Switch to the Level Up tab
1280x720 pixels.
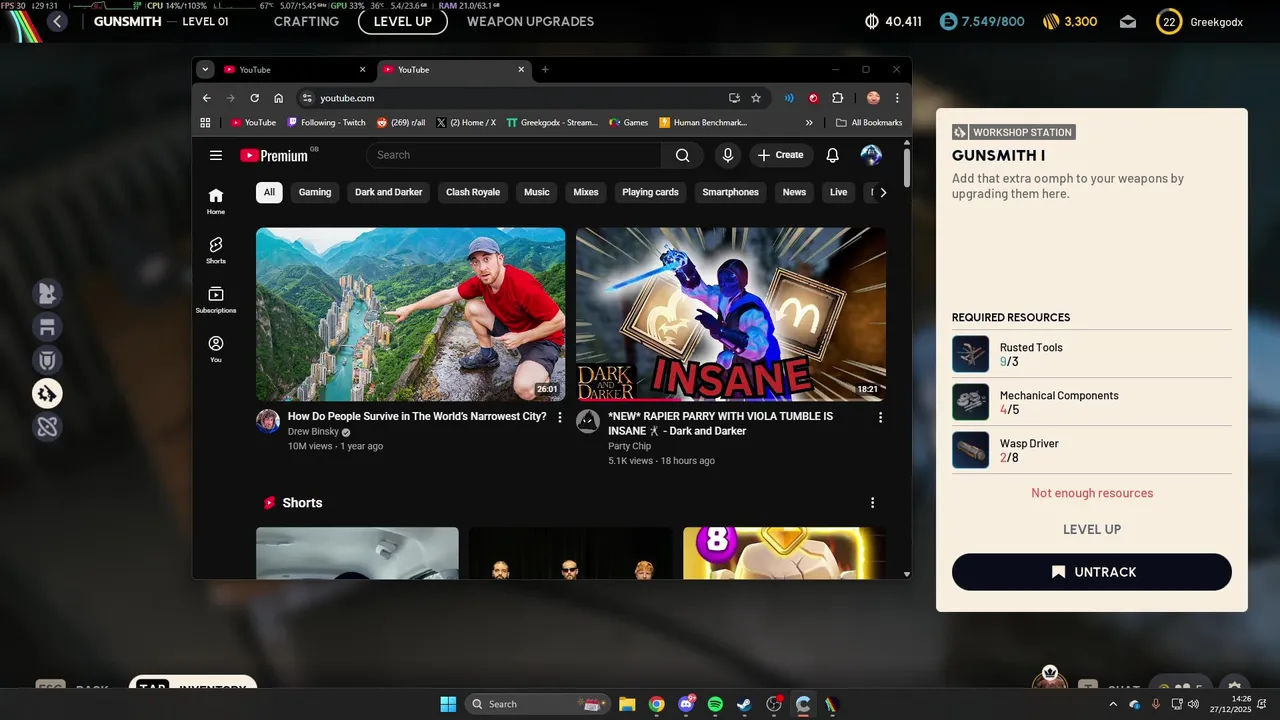click(403, 21)
